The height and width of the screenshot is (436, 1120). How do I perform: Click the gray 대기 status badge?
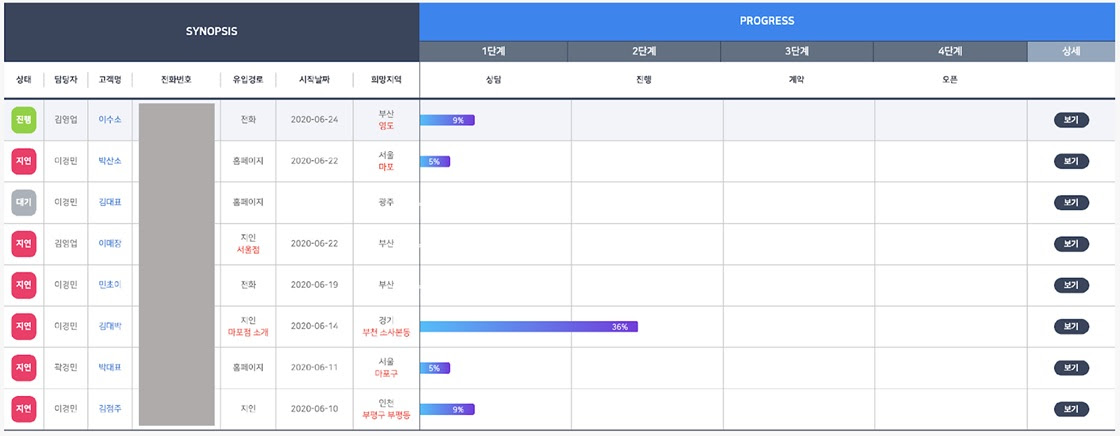(24, 202)
